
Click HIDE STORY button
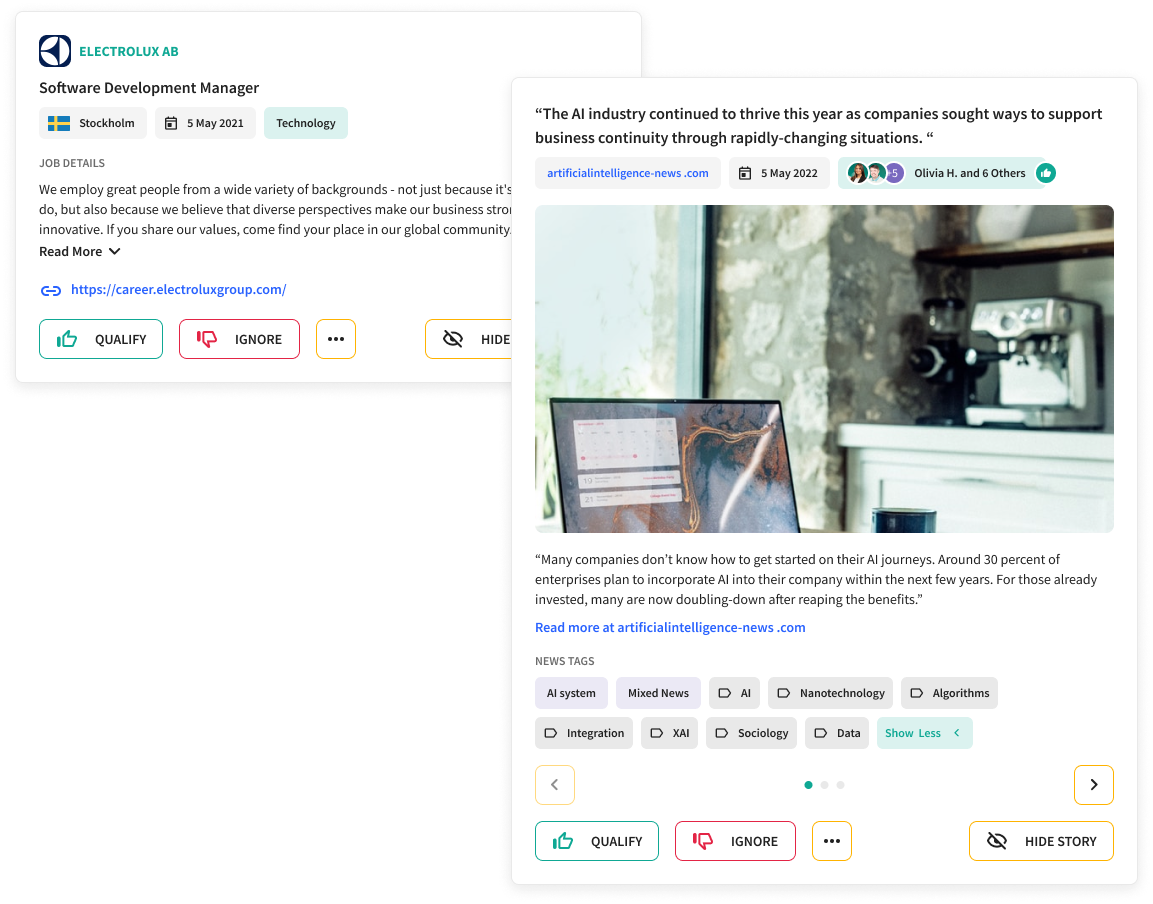point(1041,841)
